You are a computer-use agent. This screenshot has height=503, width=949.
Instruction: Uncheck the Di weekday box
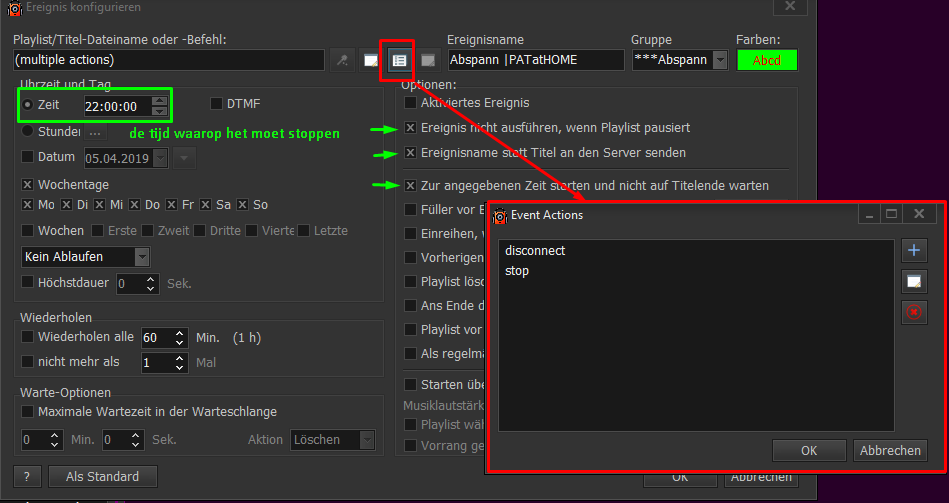tap(67, 205)
